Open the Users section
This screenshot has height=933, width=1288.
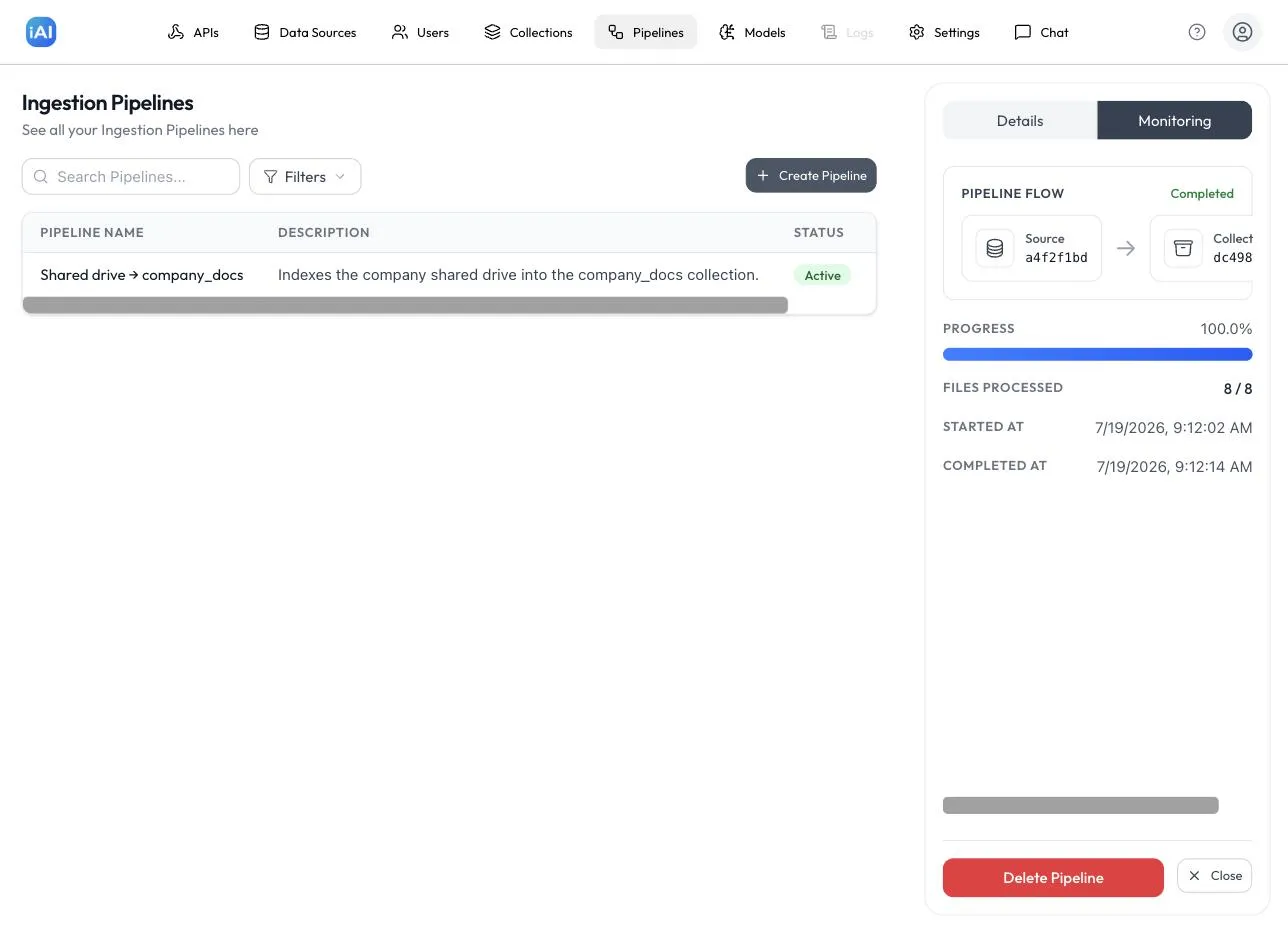click(x=420, y=32)
